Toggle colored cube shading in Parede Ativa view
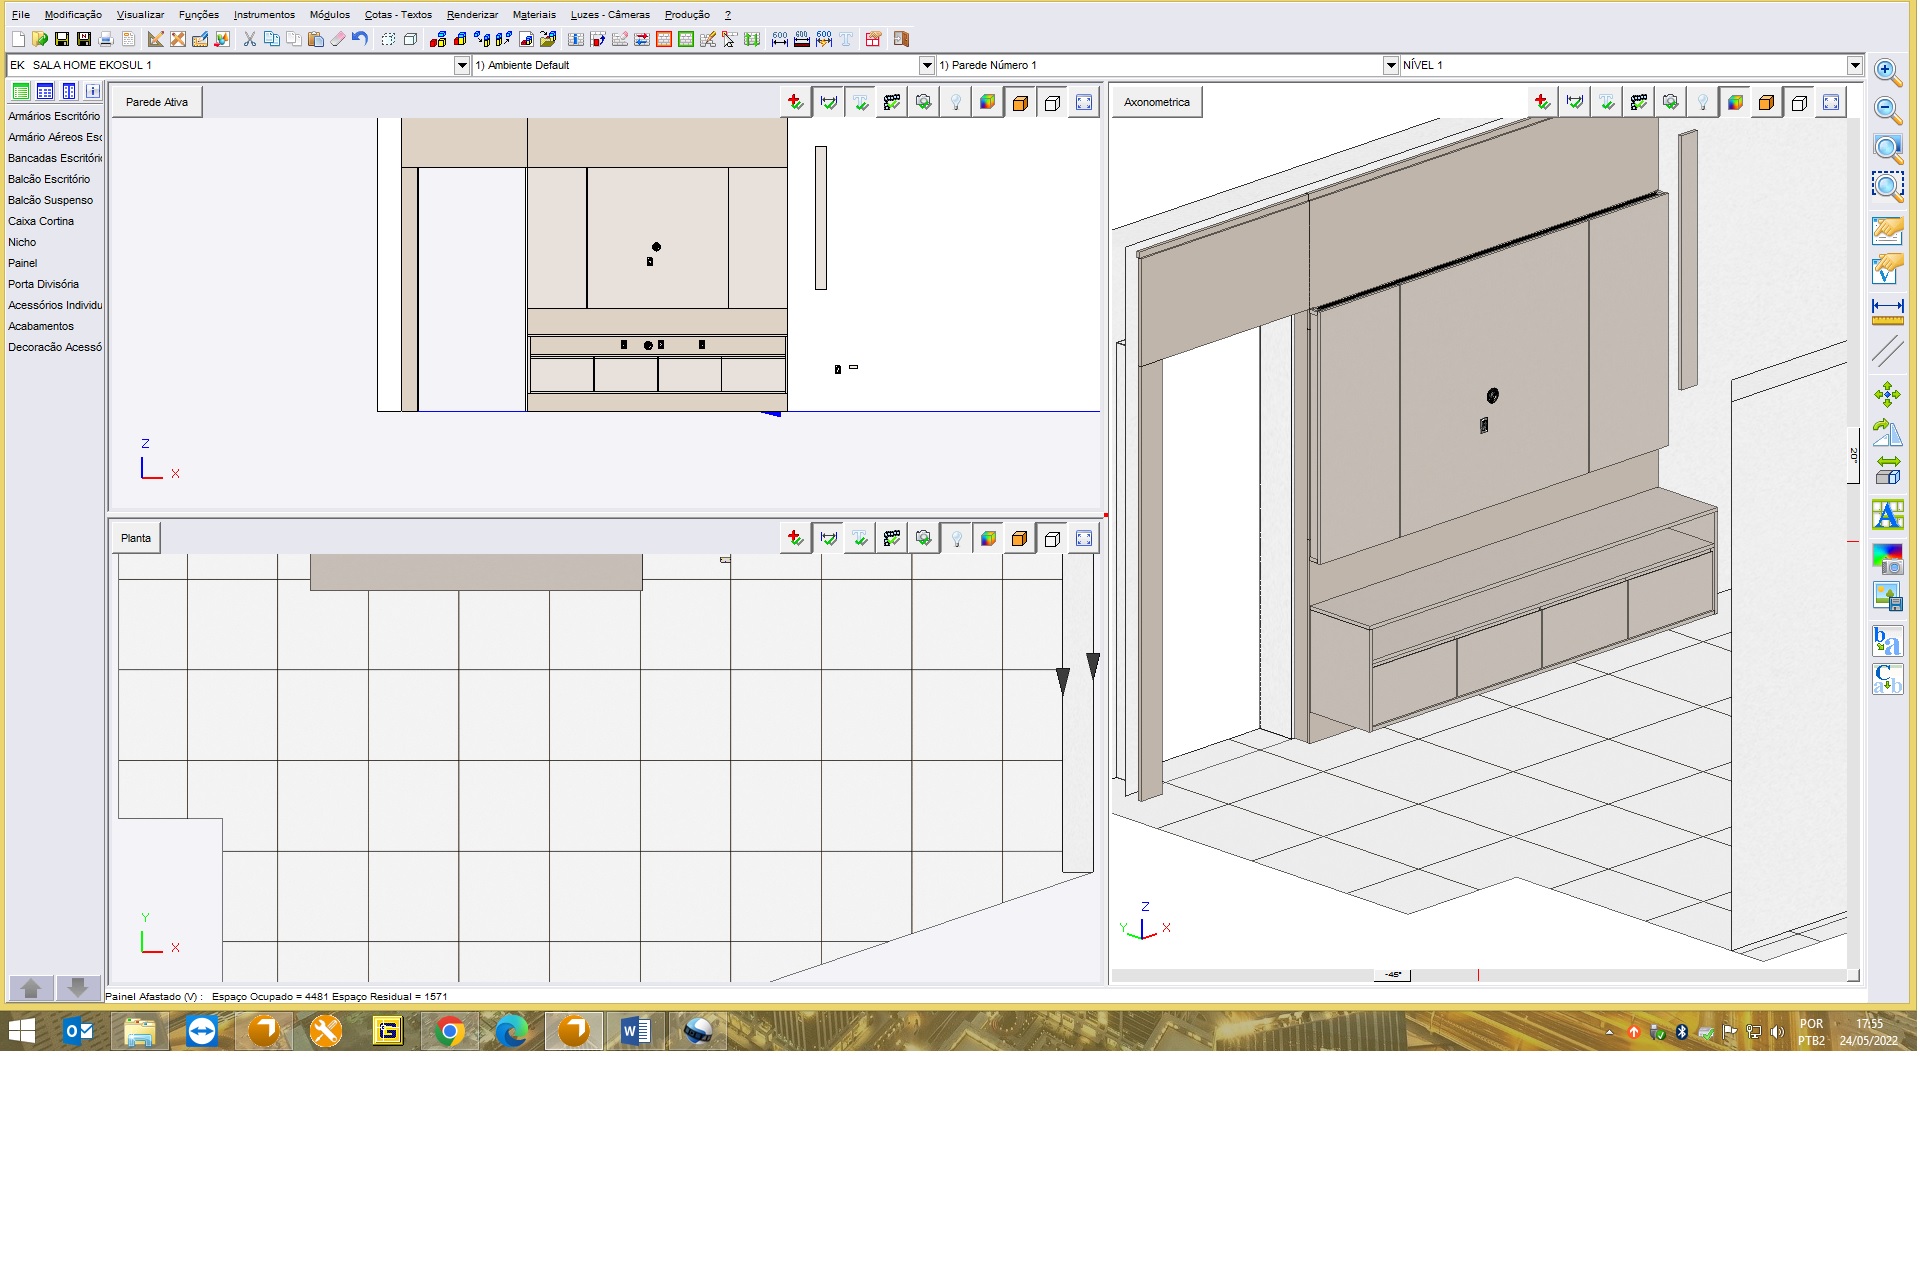The width and height of the screenshot is (1920, 1282). (x=988, y=102)
